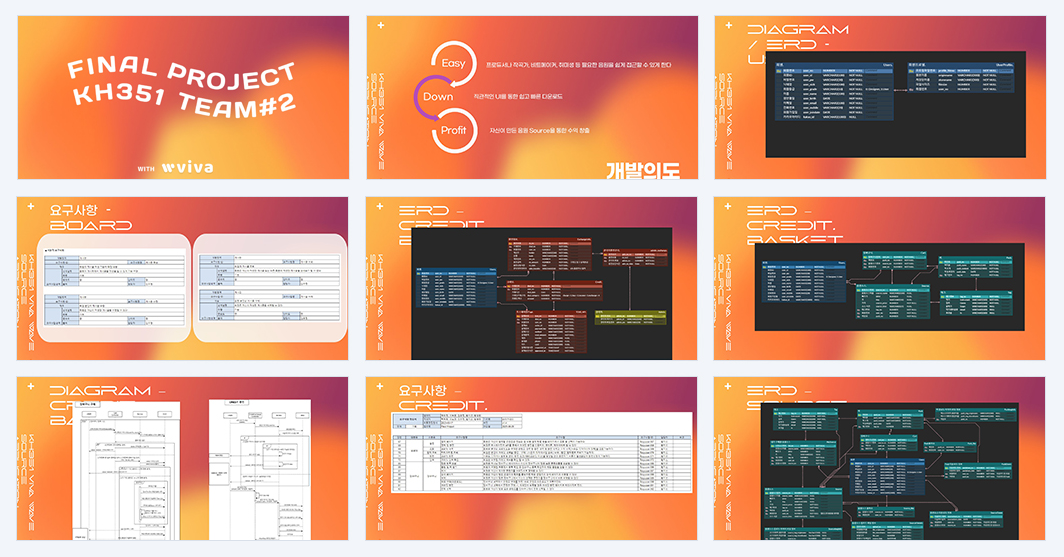The width and height of the screenshot is (1064, 557).
Task: Click the requirements table on the 요구사항 - CREDIT slide
Action: point(542,452)
